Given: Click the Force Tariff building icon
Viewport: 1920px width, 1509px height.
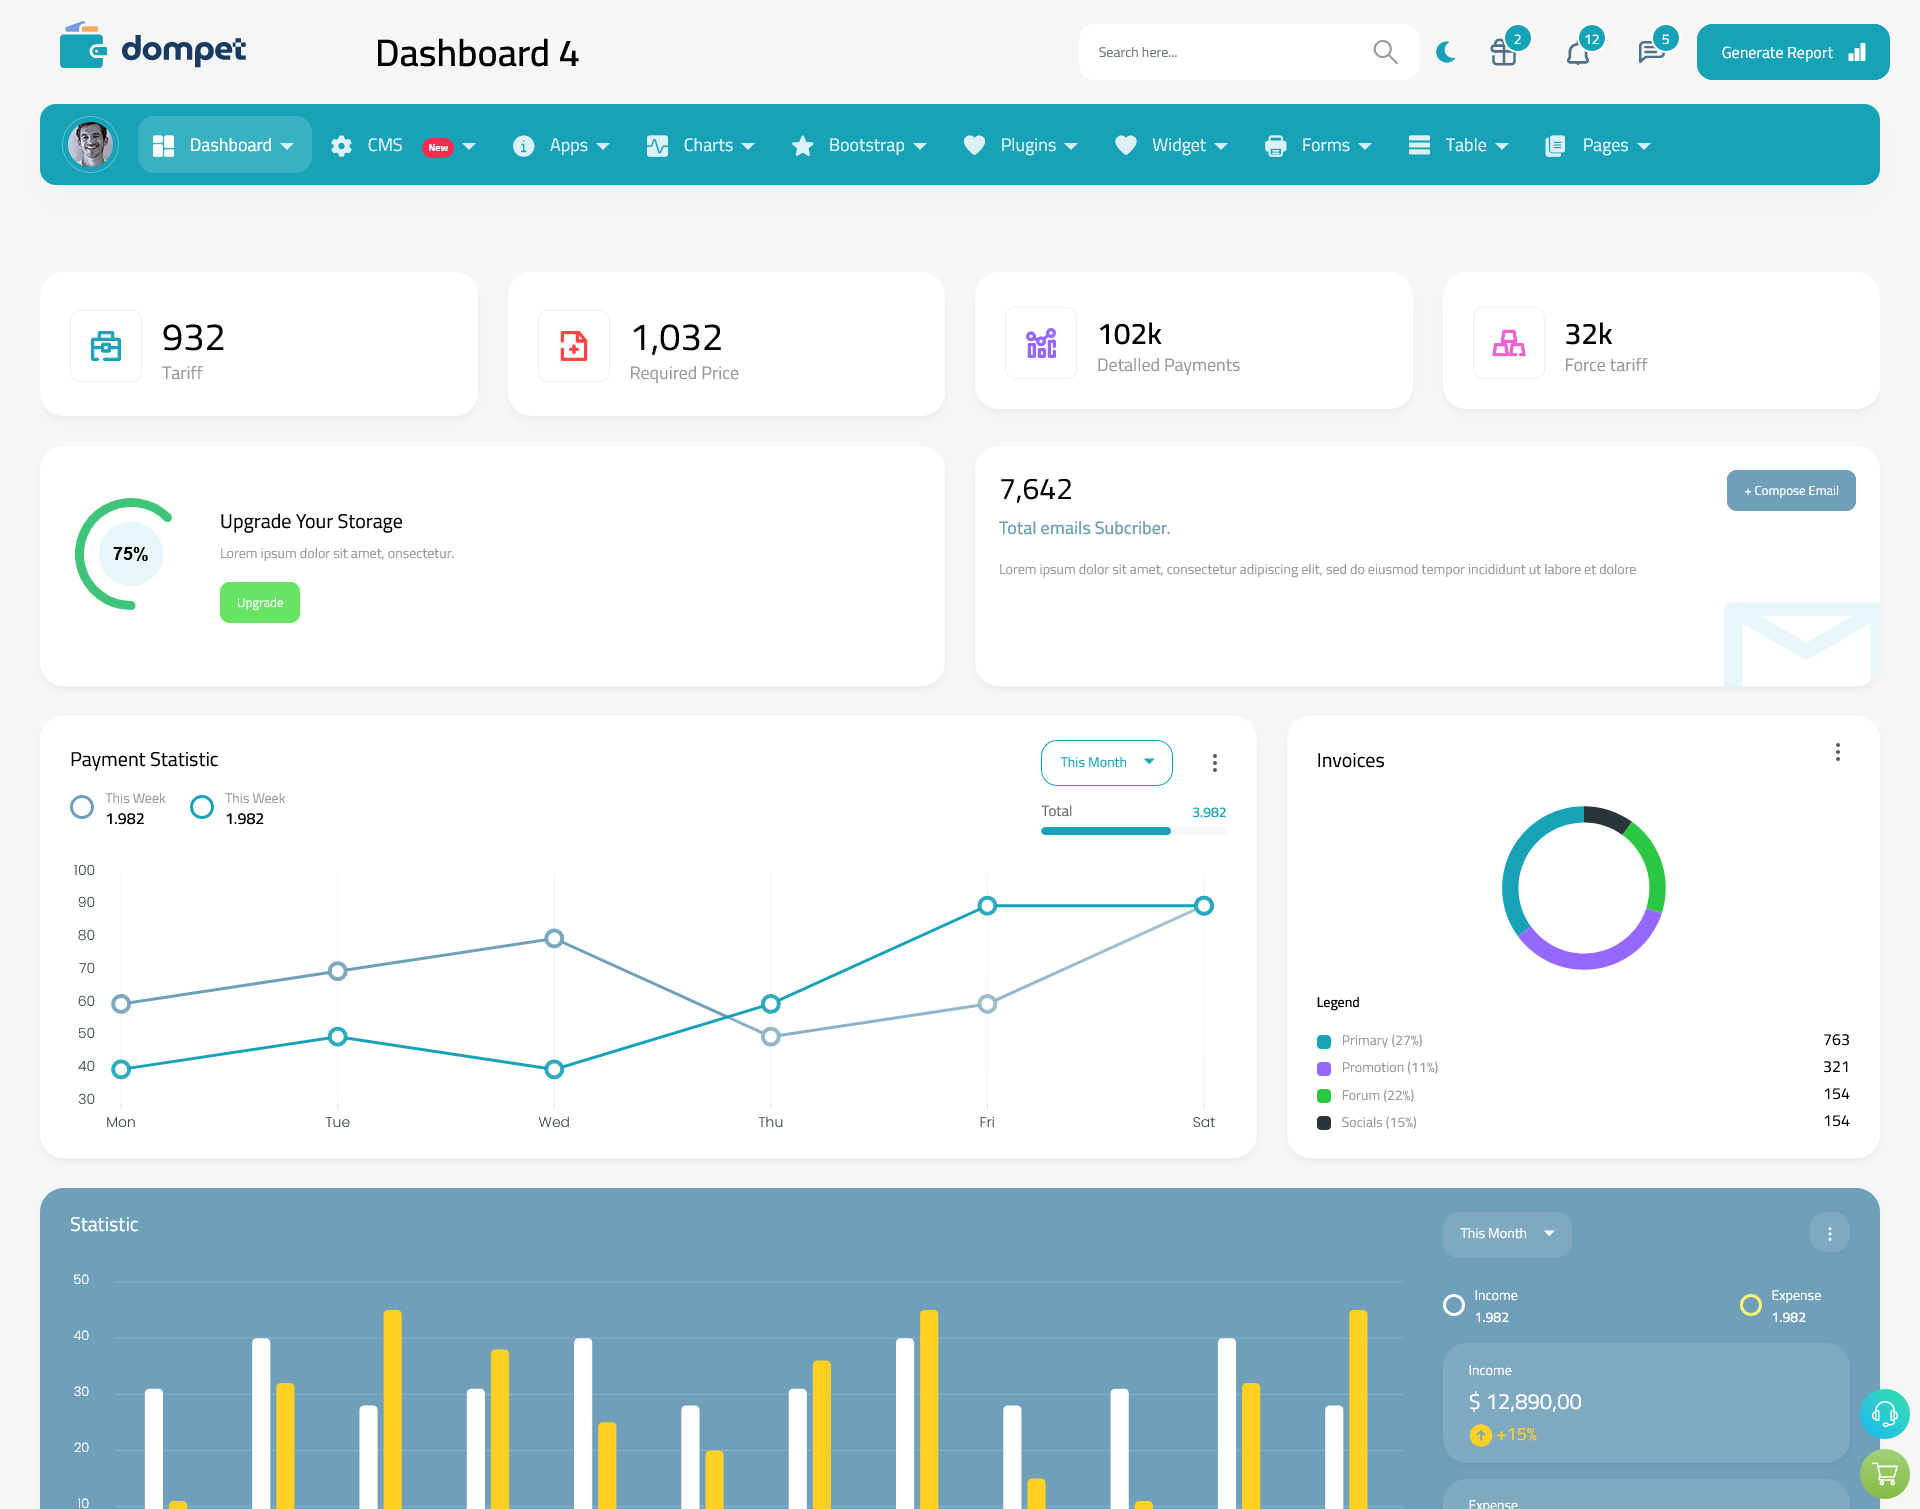Looking at the screenshot, I should [1509, 345].
